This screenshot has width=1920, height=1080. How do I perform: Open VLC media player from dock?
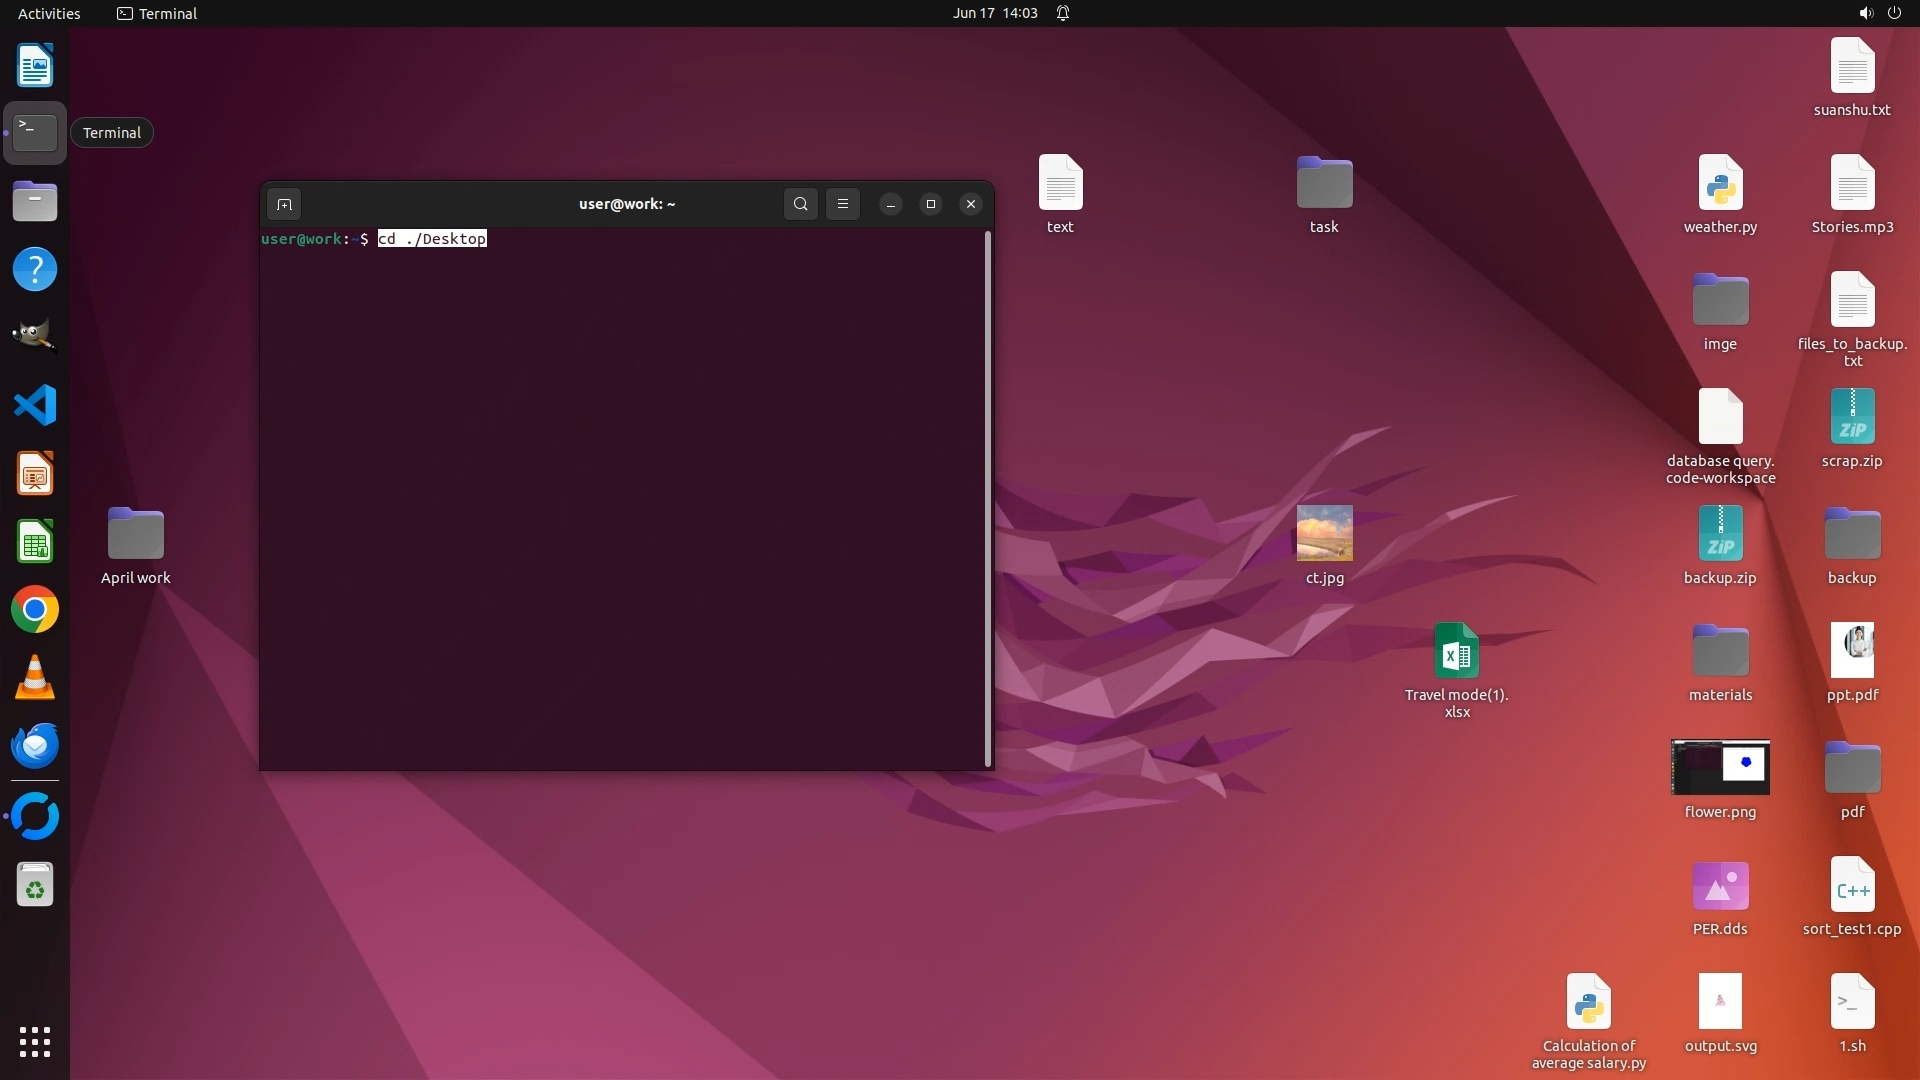(35, 678)
